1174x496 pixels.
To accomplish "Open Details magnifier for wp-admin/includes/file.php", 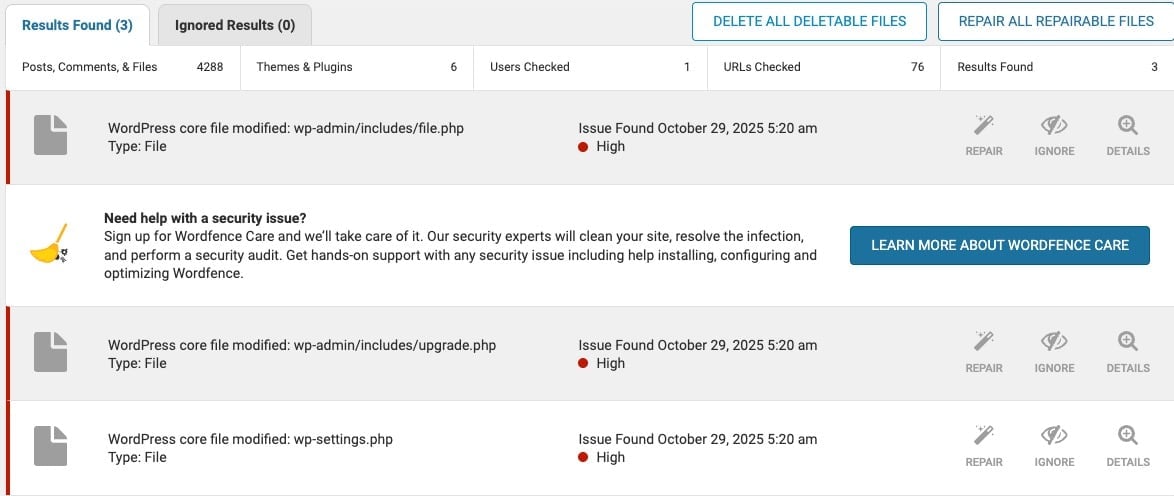I will click(1128, 127).
